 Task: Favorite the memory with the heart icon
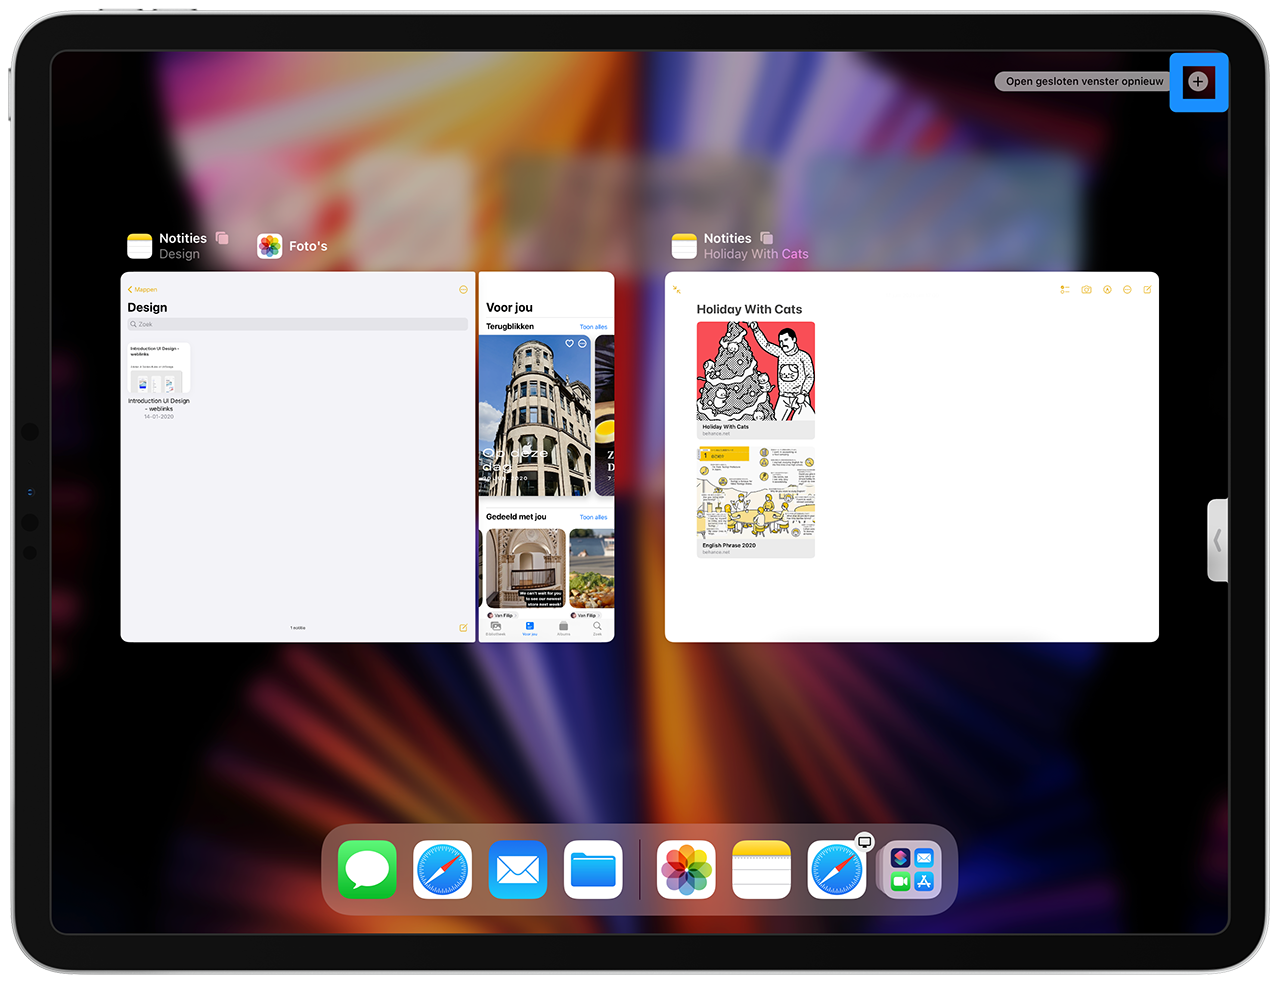[570, 344]
